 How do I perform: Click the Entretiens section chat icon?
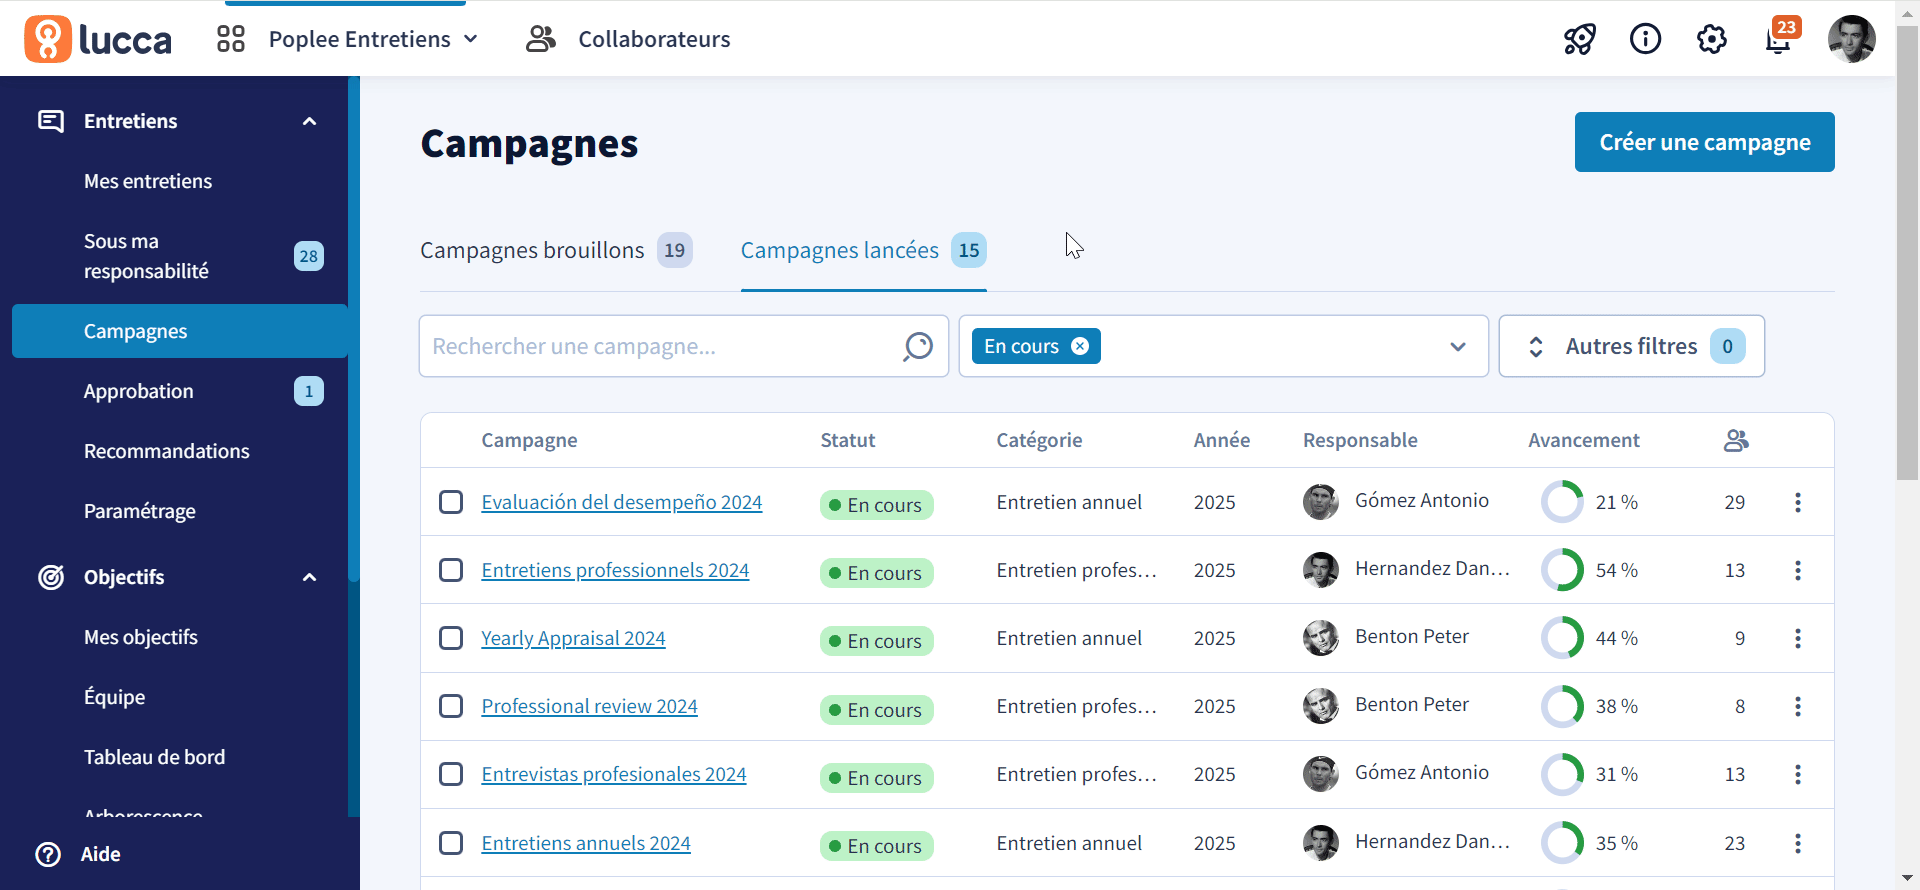(51, 121)
